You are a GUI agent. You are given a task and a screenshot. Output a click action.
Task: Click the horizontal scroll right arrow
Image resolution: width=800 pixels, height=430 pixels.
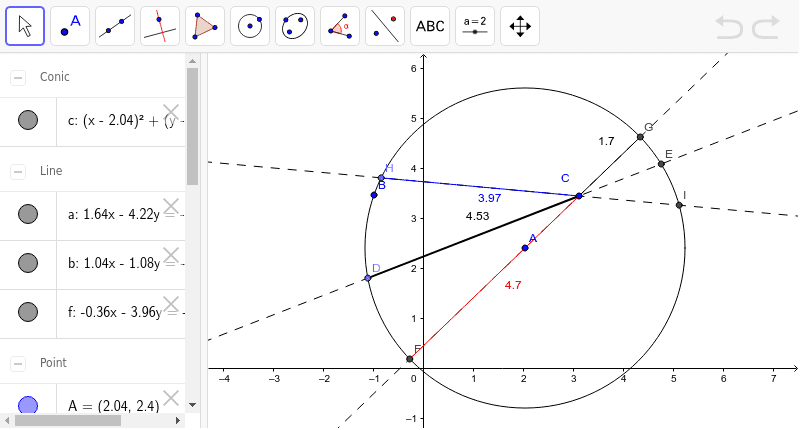point(178,420)
